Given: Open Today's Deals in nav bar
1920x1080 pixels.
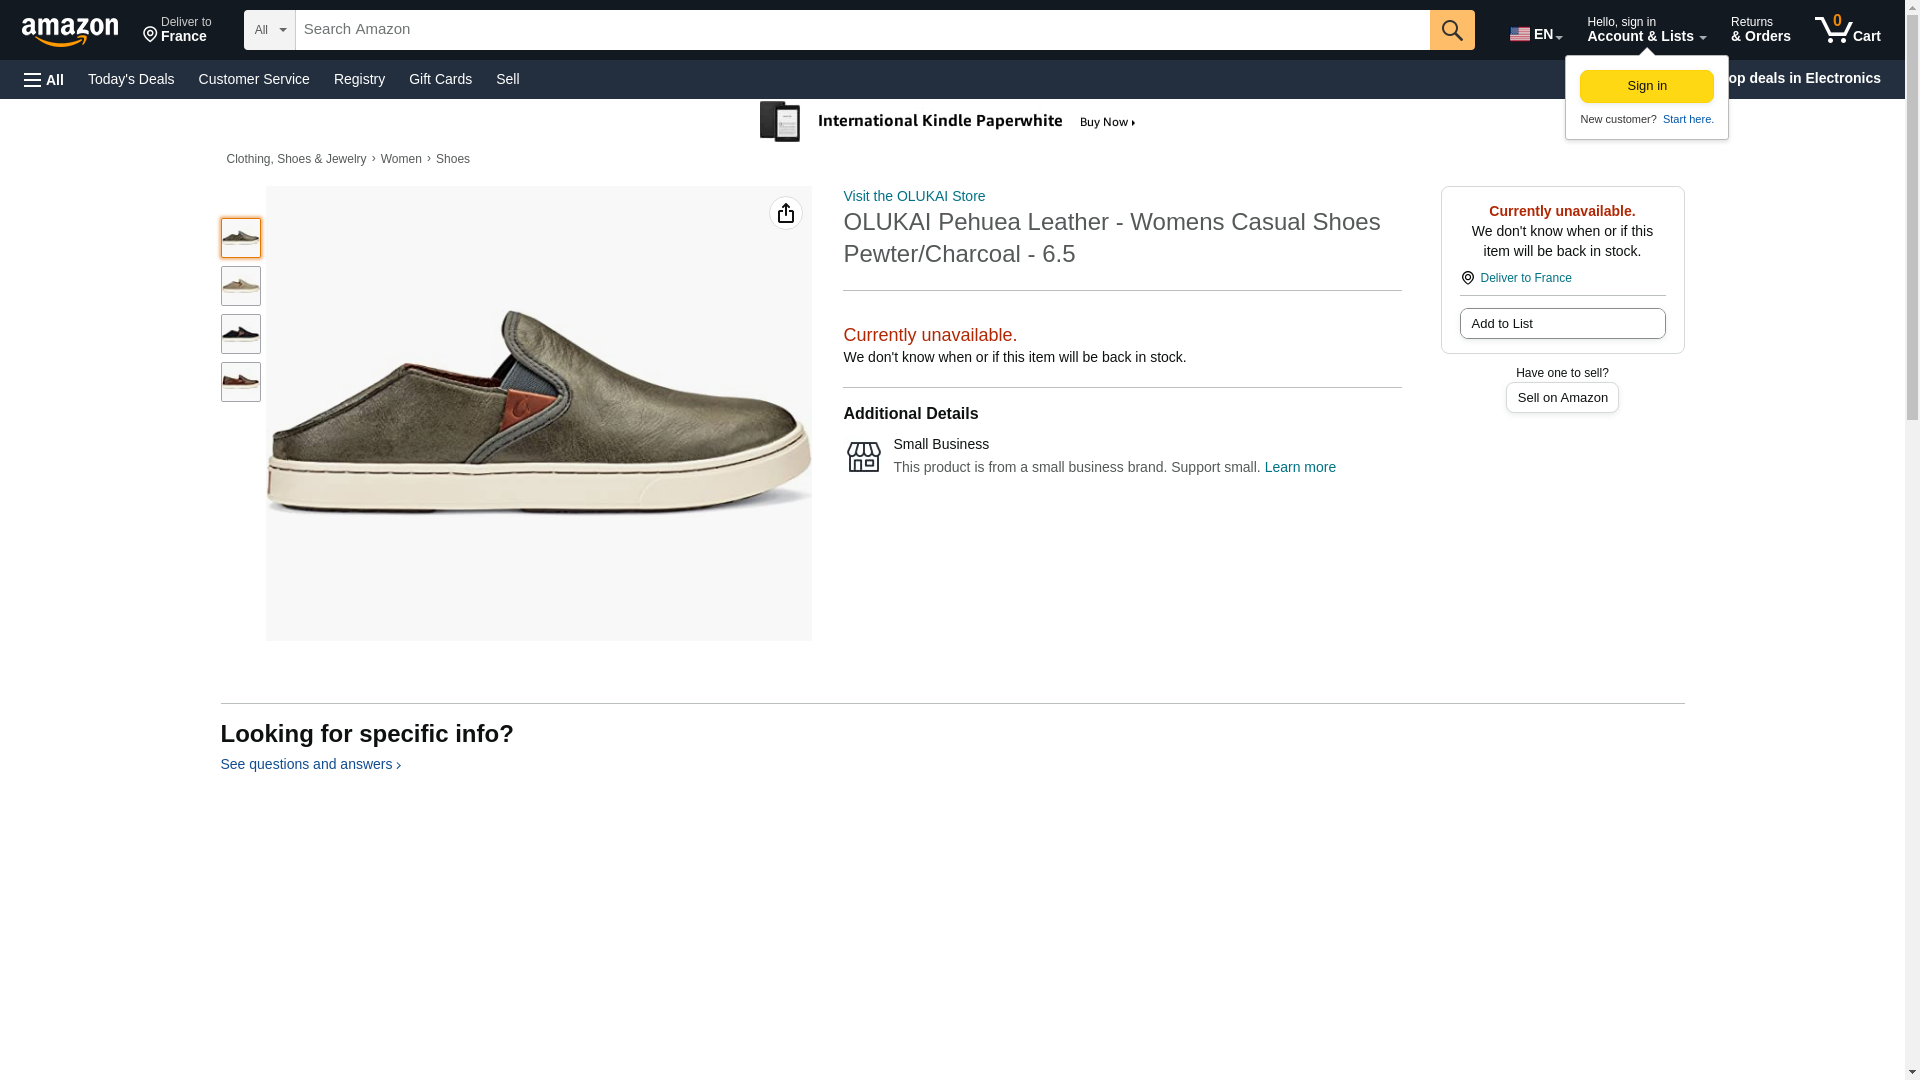Looking at the screenshot, I should [131, 79].
